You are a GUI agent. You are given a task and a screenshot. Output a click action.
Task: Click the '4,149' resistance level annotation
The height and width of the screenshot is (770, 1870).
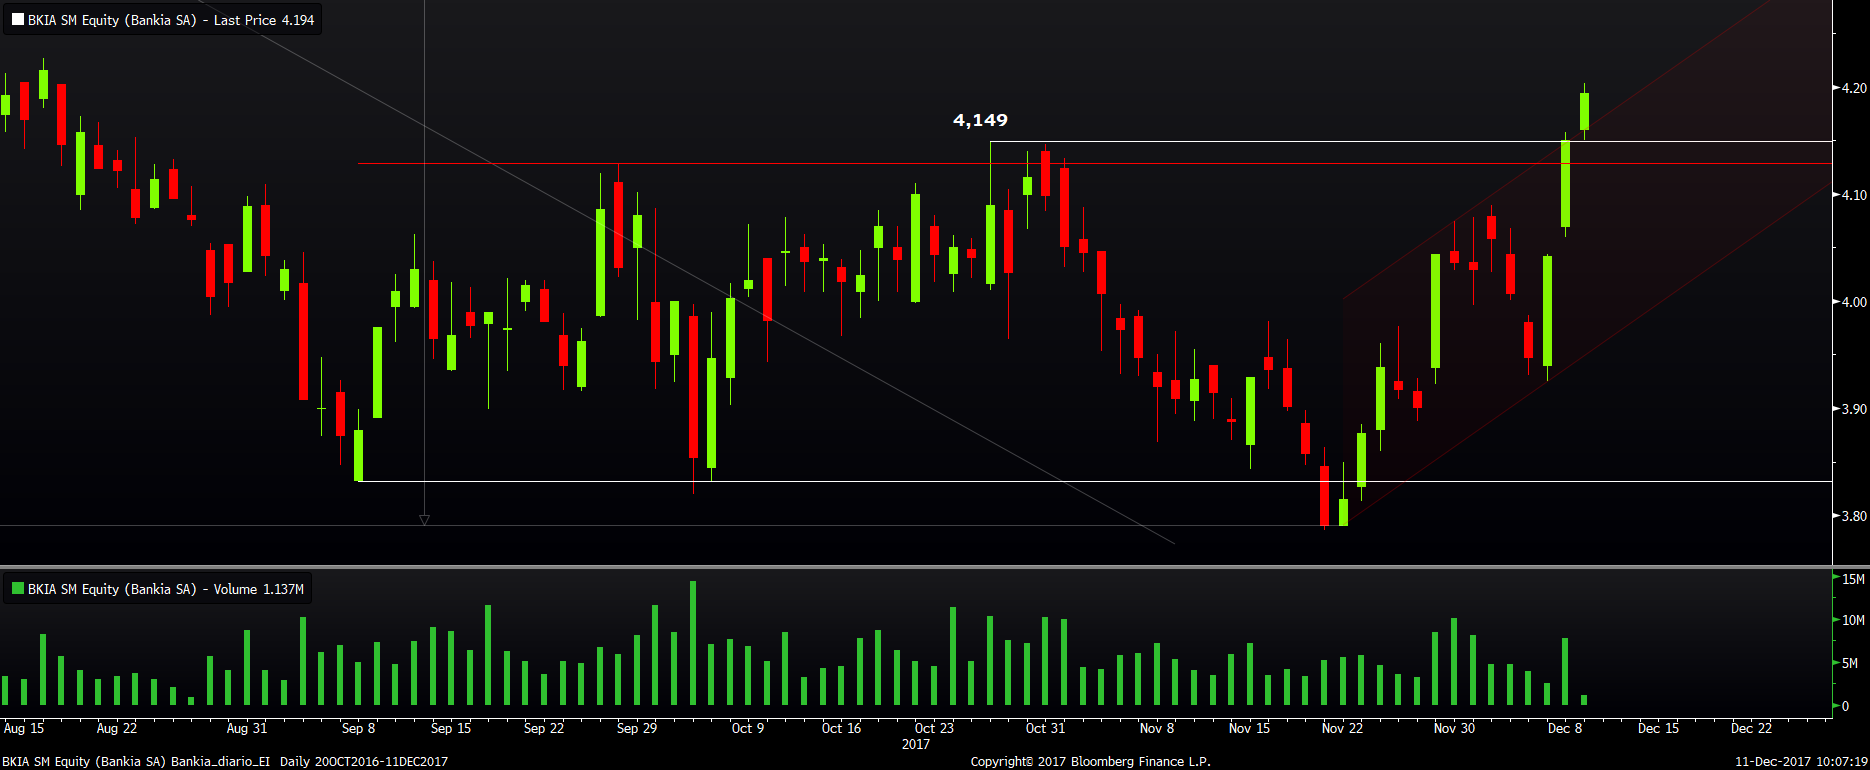point(980,120)
